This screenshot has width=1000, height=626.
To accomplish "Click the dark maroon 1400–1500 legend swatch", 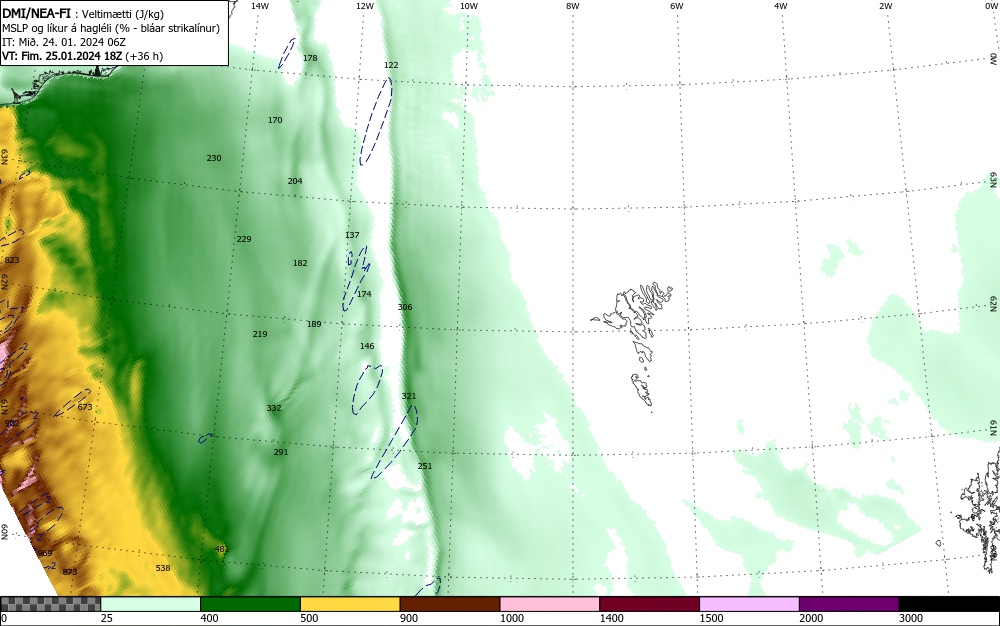I will (x=649, y=604).
